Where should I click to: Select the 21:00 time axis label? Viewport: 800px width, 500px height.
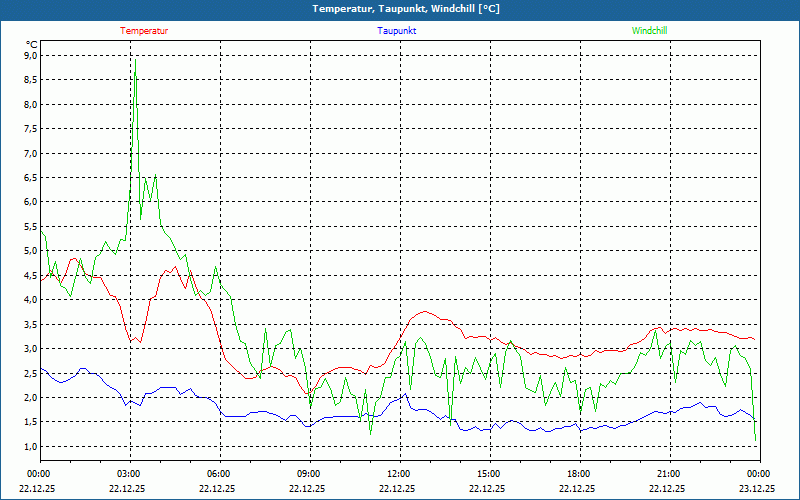[668, 474]
